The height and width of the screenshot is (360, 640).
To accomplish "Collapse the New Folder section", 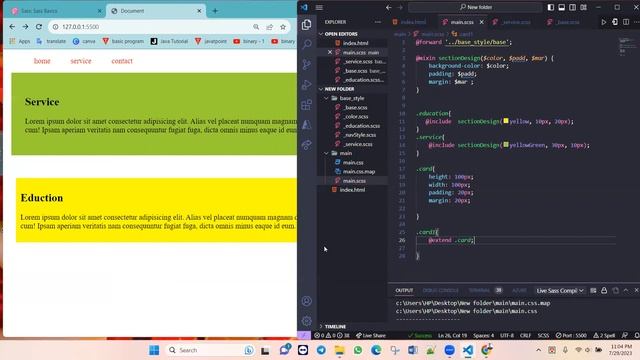I will [353, 89].
